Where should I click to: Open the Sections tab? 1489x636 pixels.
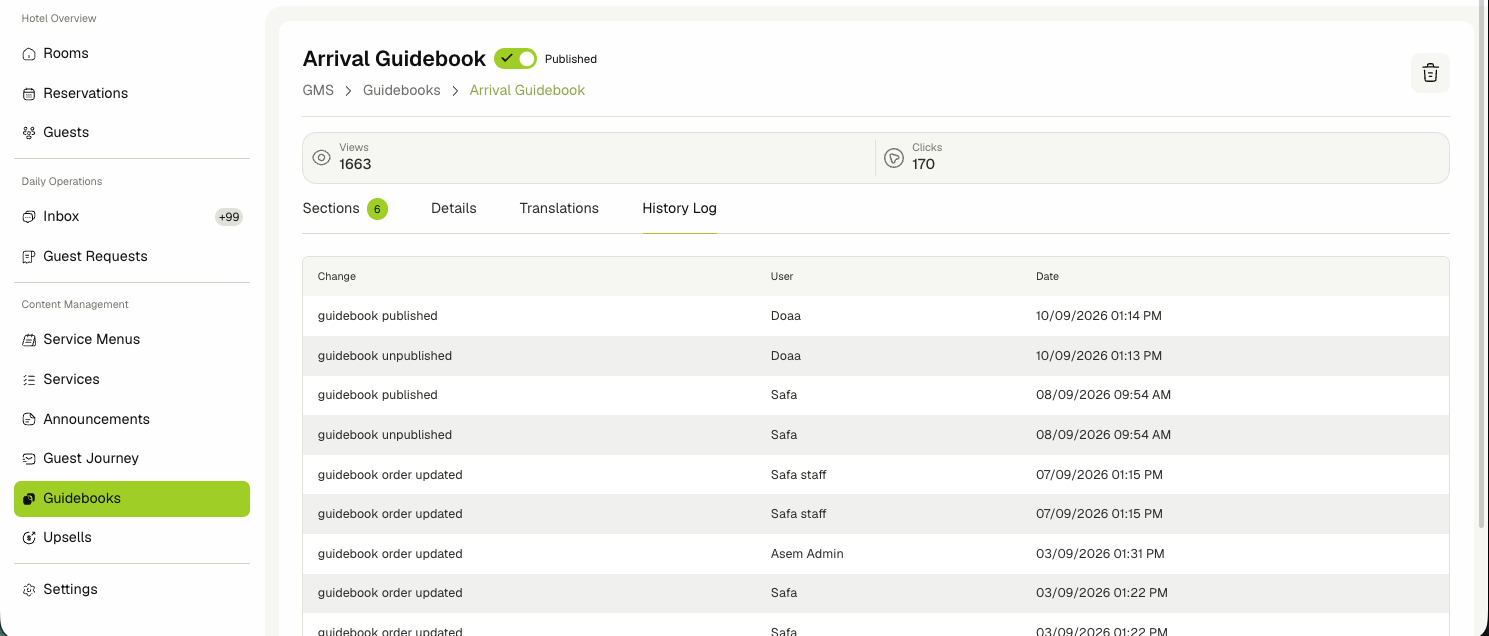pos(345,209)
